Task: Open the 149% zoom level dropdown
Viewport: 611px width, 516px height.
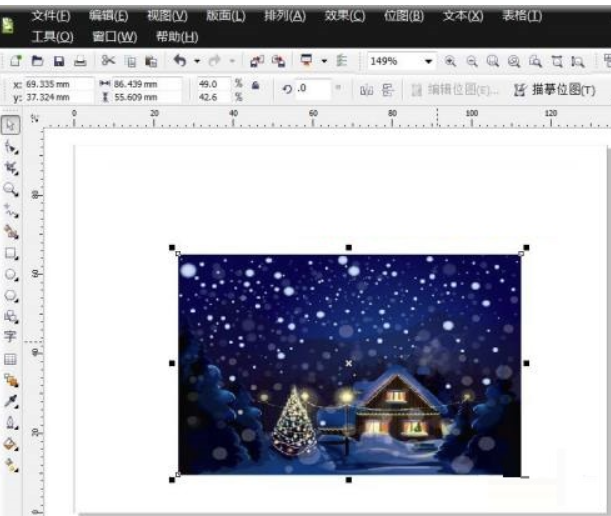Action: [428, 61]
